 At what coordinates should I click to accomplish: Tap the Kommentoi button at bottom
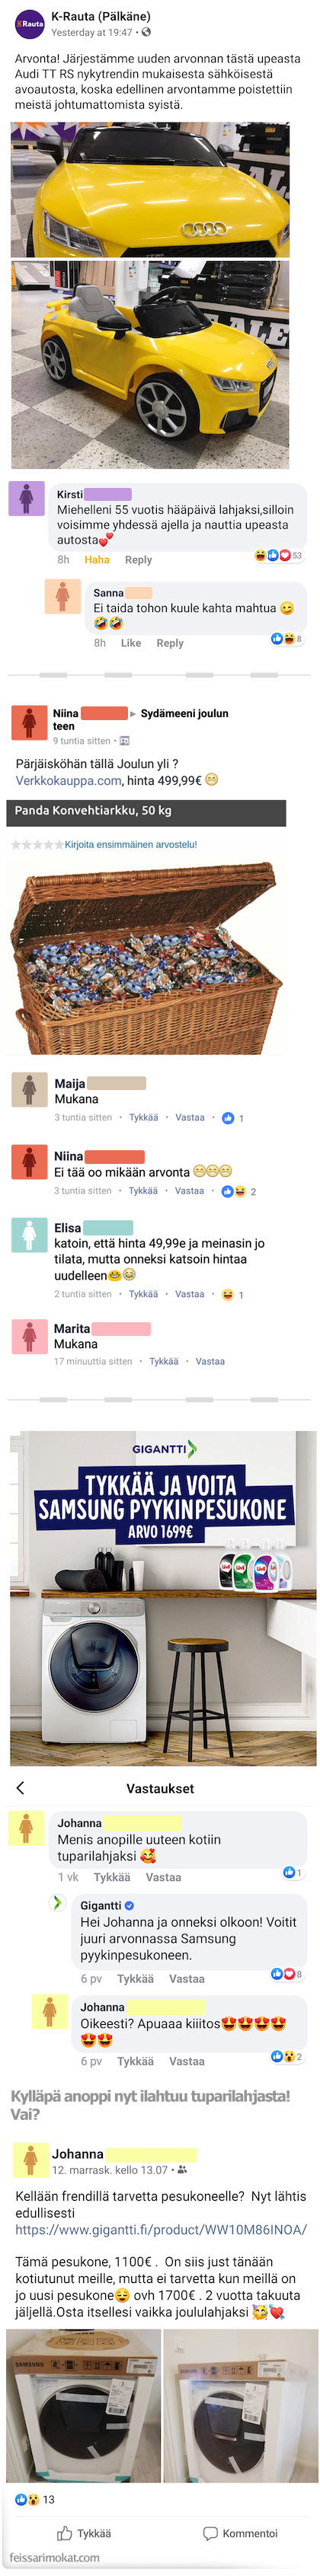(240, 2532)
